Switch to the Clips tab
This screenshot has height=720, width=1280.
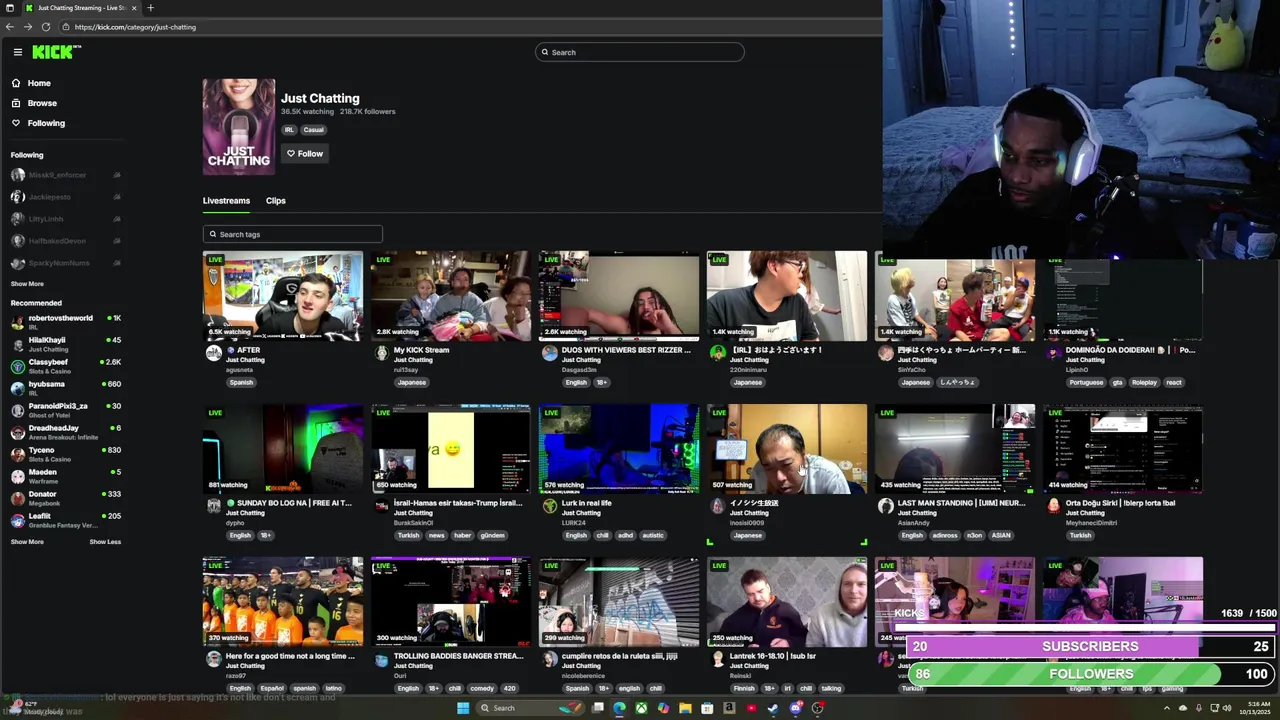click(276, 200)
